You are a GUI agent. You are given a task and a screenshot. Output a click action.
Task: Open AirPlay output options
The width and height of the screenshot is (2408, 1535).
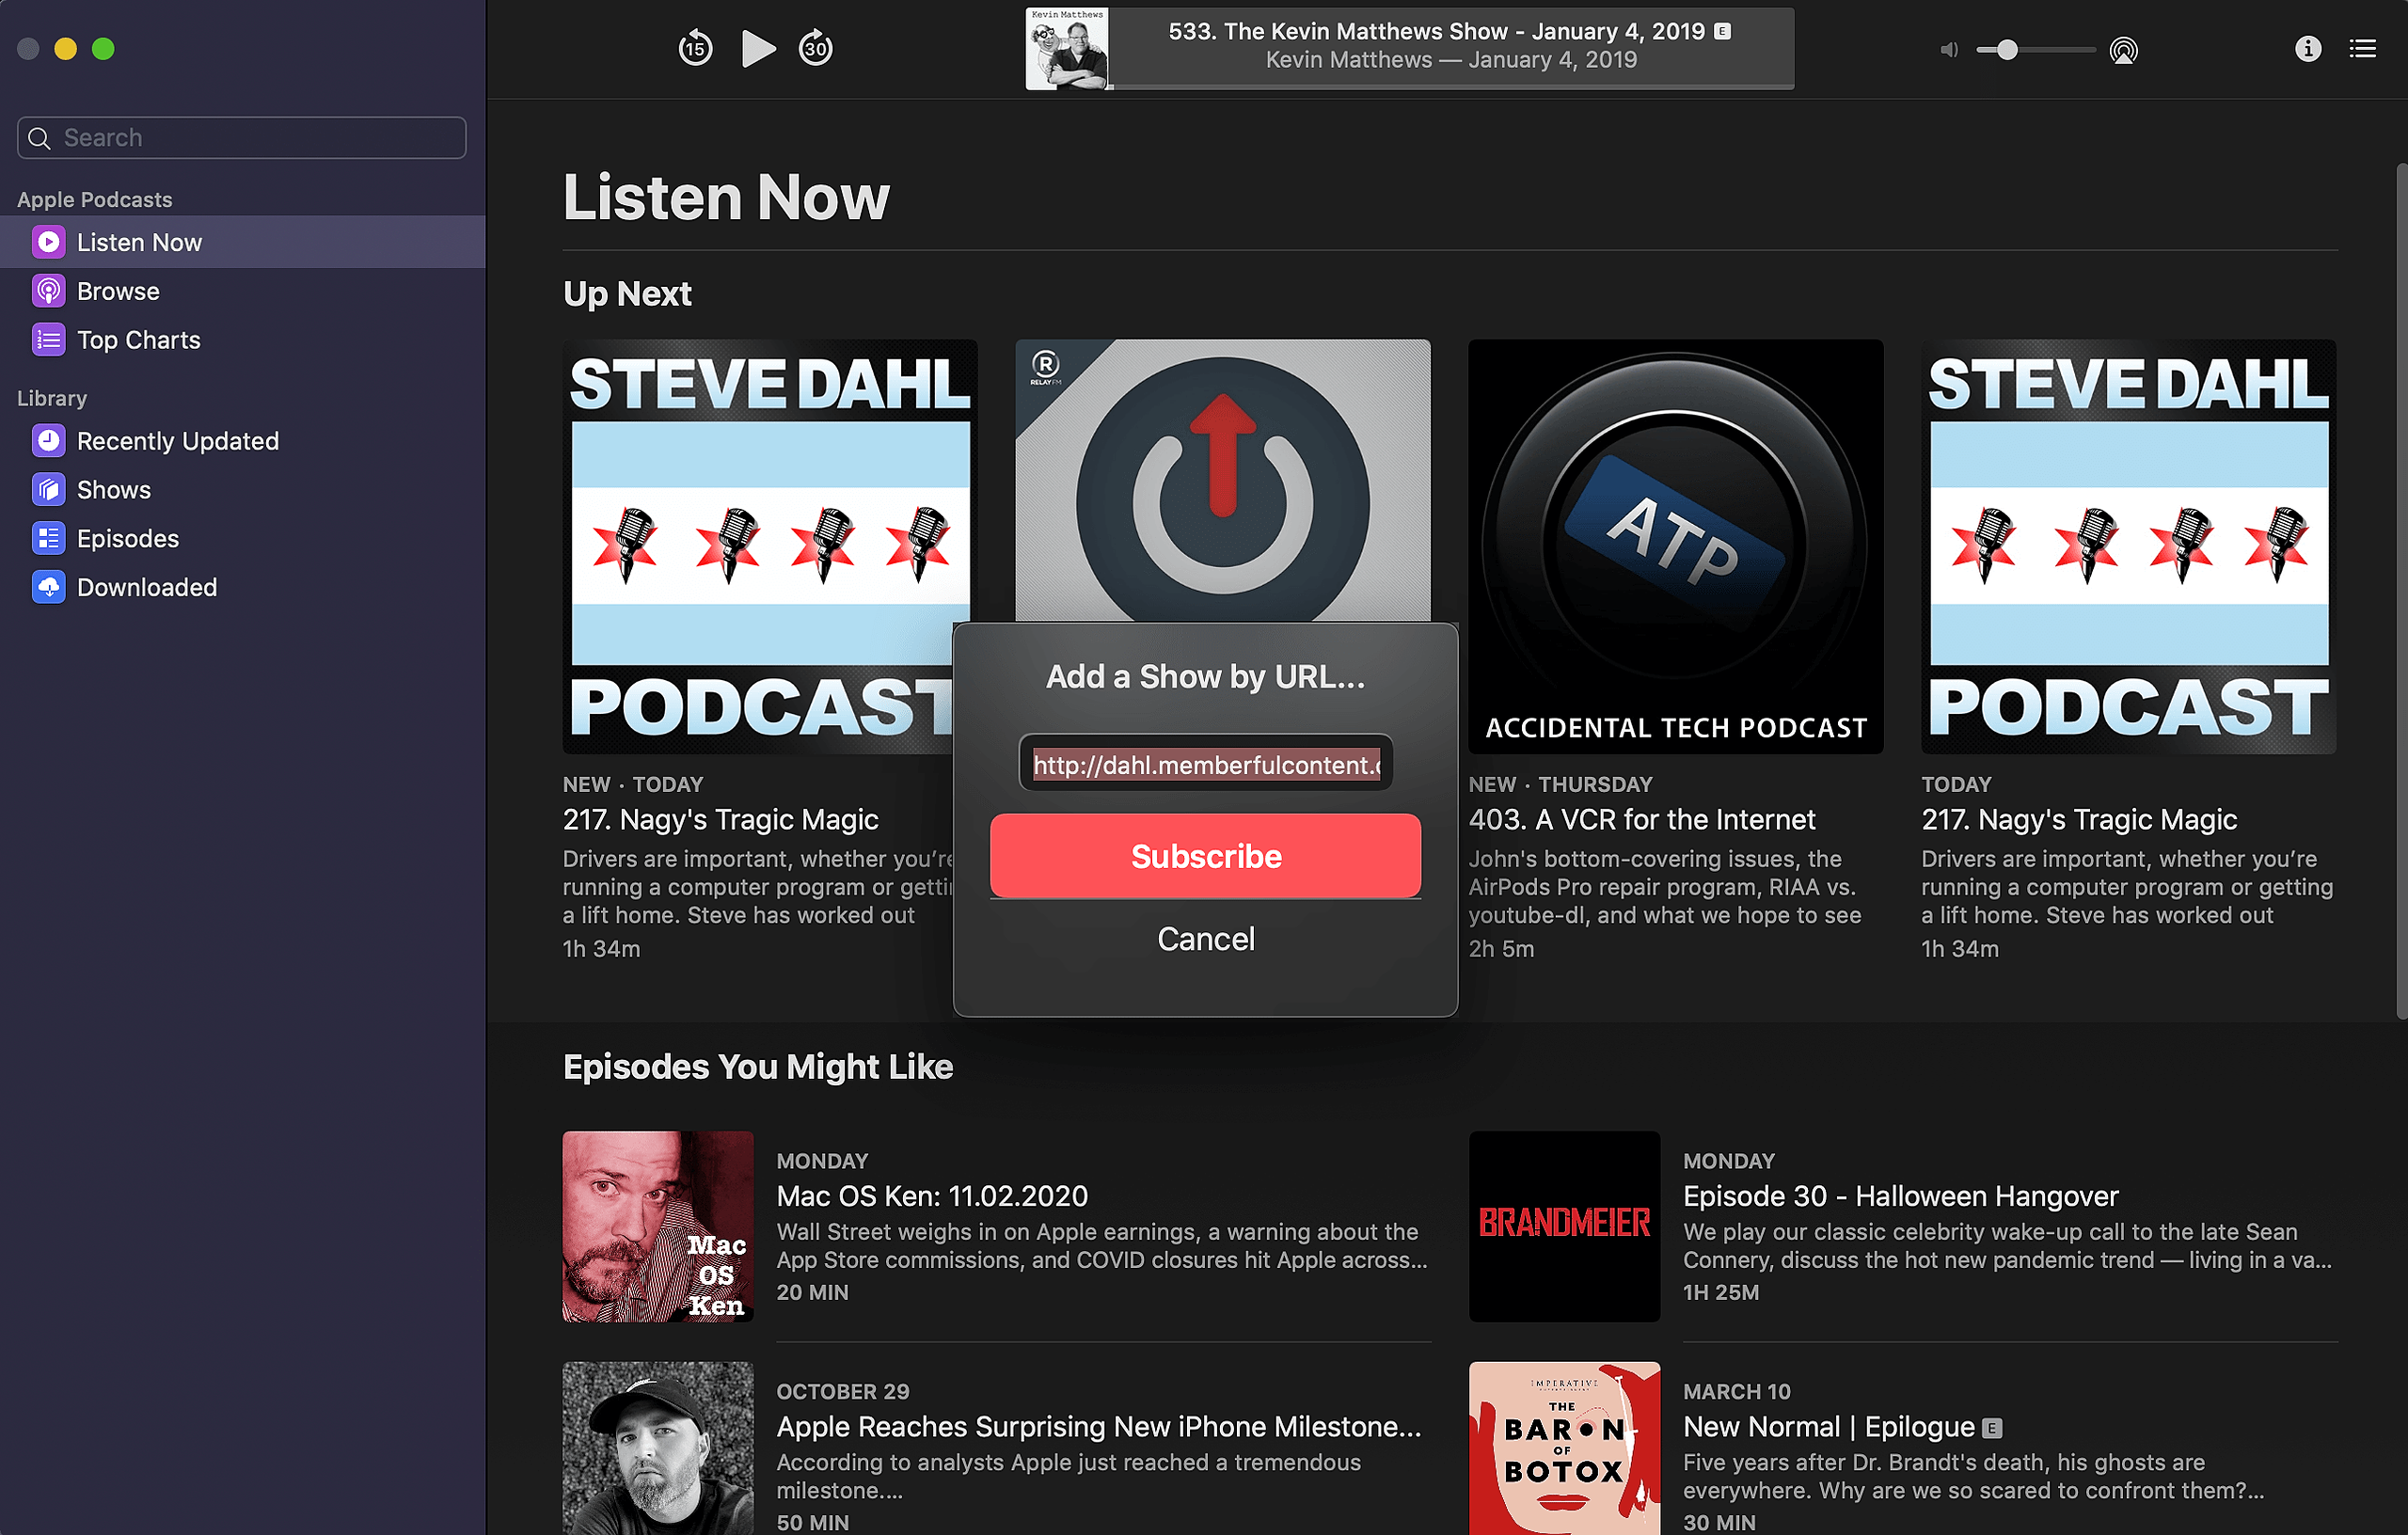click(2123, 50)
